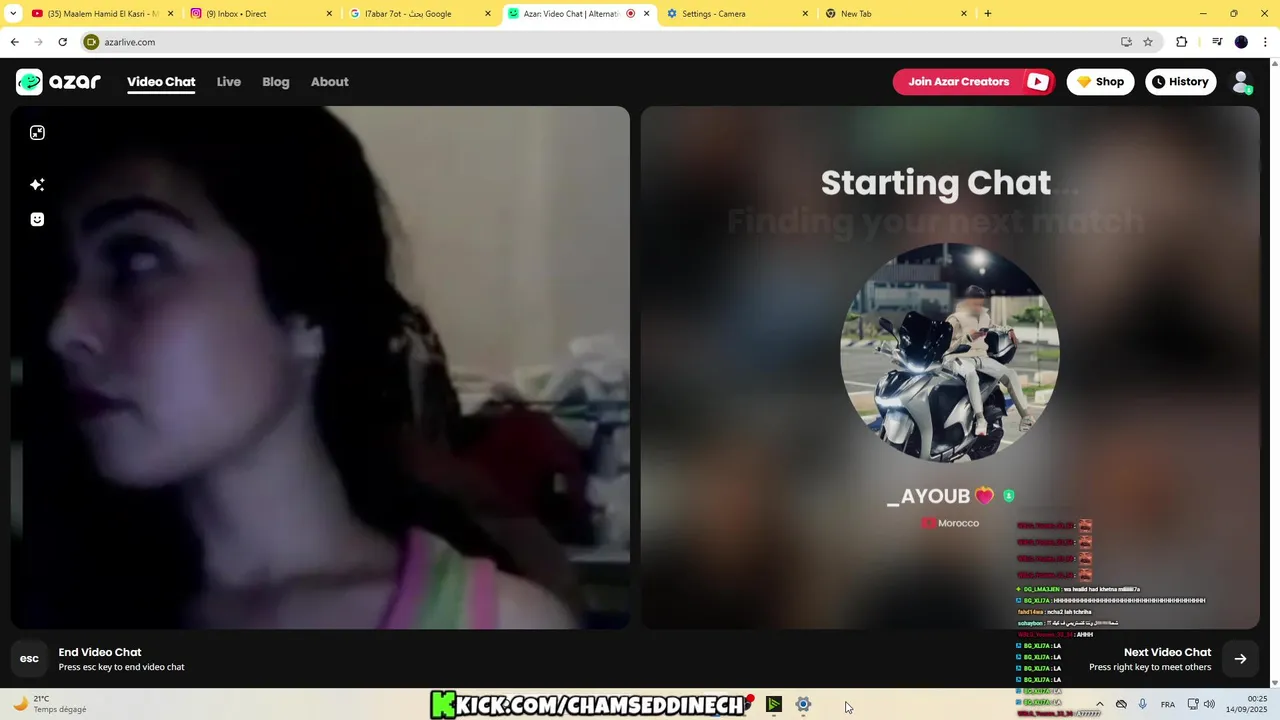Click the _AYOUB username
The width and height of the screenshot is (1280, 720).
coord(928,496)
